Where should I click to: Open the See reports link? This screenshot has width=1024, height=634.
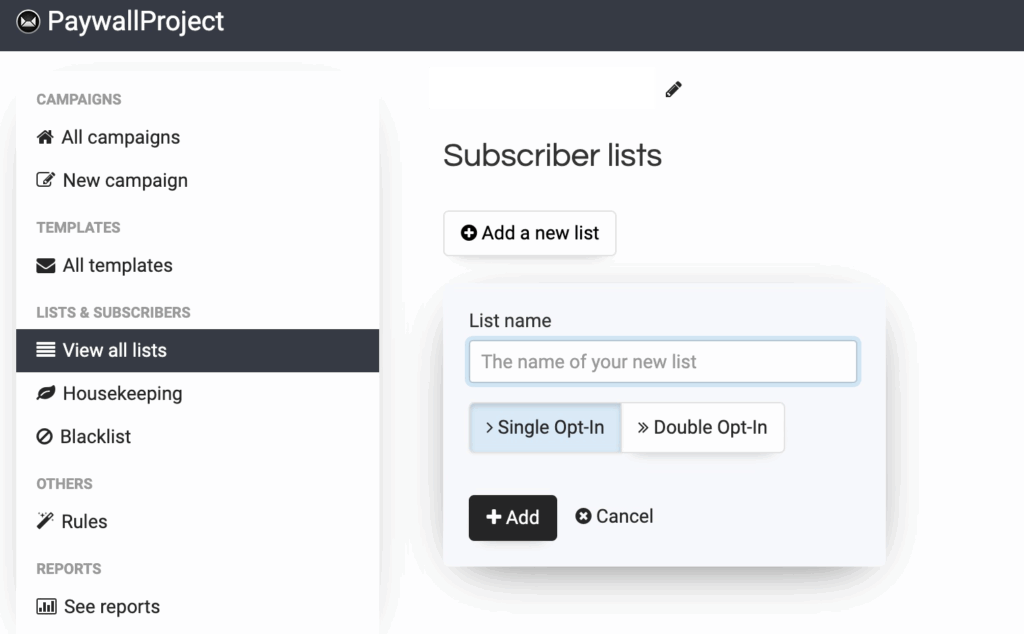[x=111, y=606]
